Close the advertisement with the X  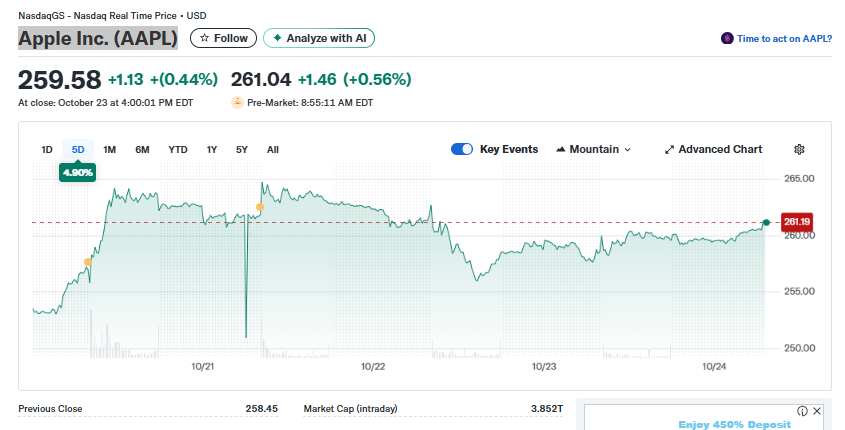(x=817, y=411)
